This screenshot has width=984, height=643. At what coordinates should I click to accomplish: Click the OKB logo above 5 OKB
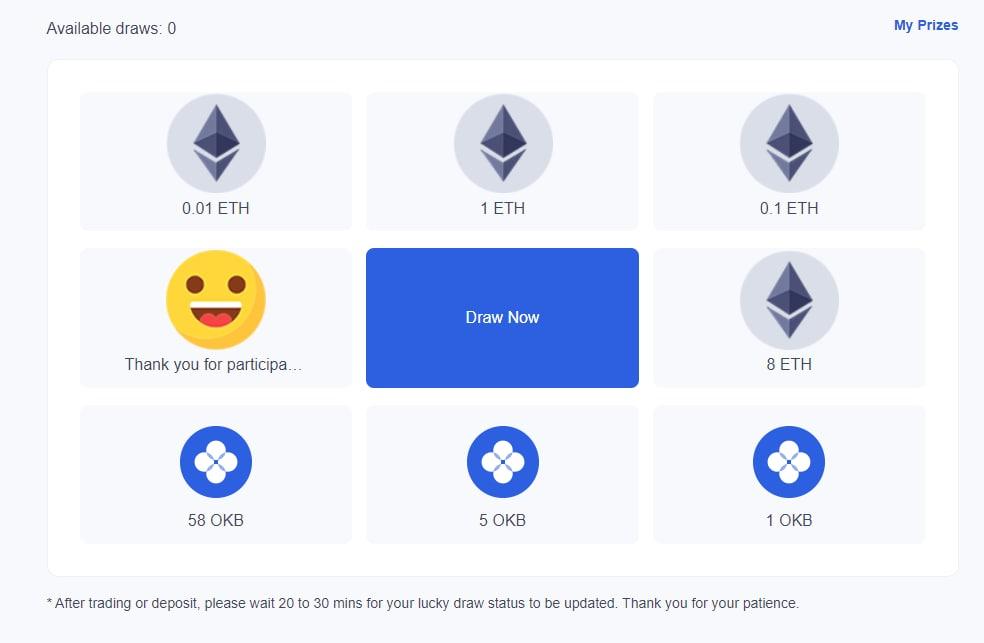[x=503, y=462]
